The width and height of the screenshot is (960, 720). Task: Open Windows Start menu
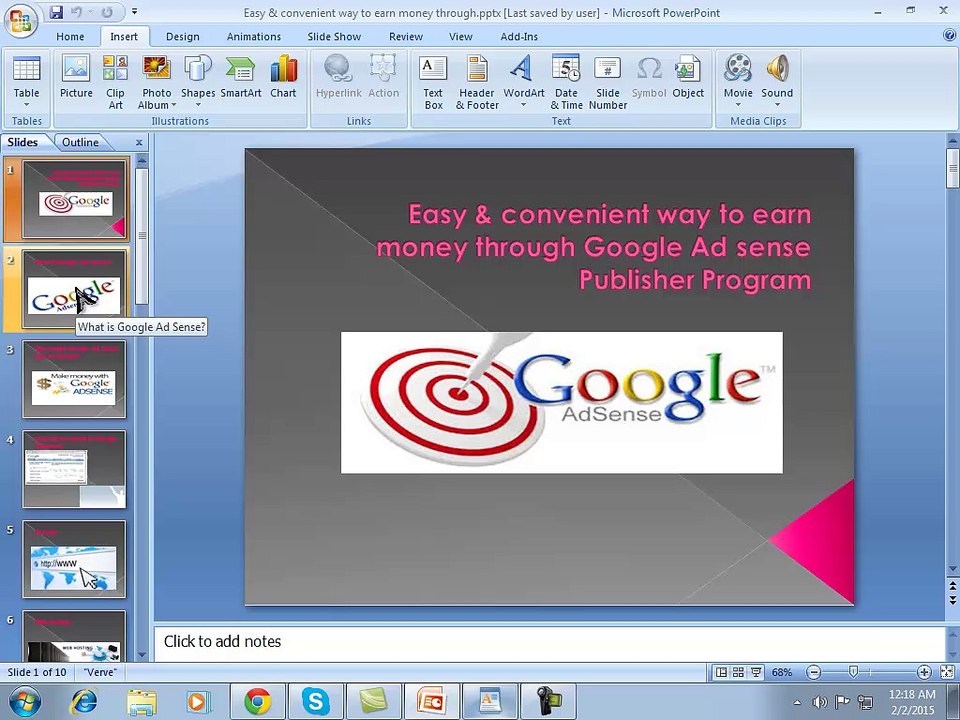[x=23, y=702]
